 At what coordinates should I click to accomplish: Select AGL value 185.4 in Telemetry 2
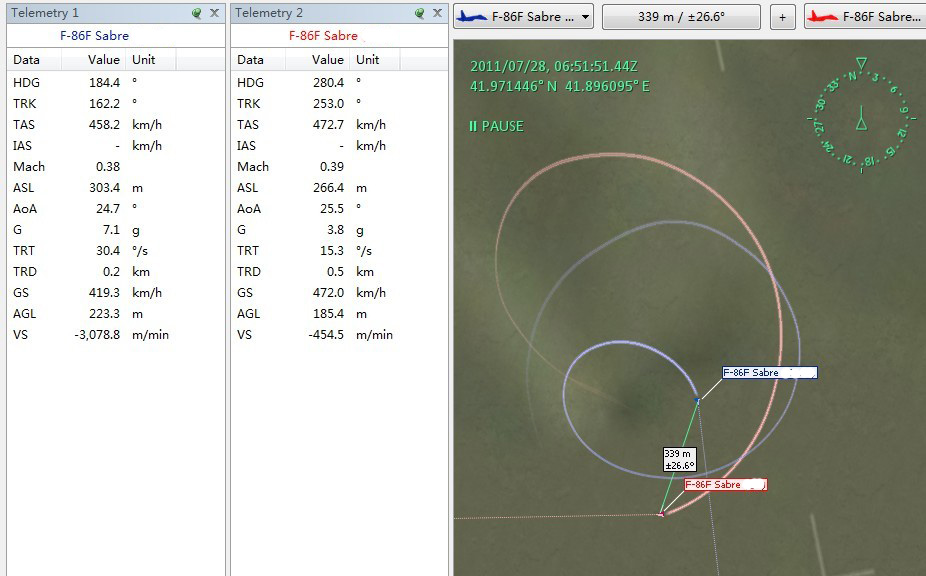click(x=328, y=314)
